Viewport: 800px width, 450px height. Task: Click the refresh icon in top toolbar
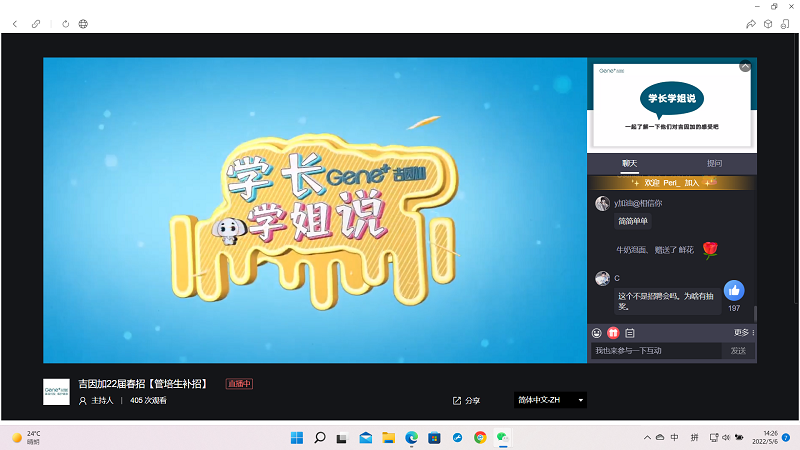coord(66,23)
